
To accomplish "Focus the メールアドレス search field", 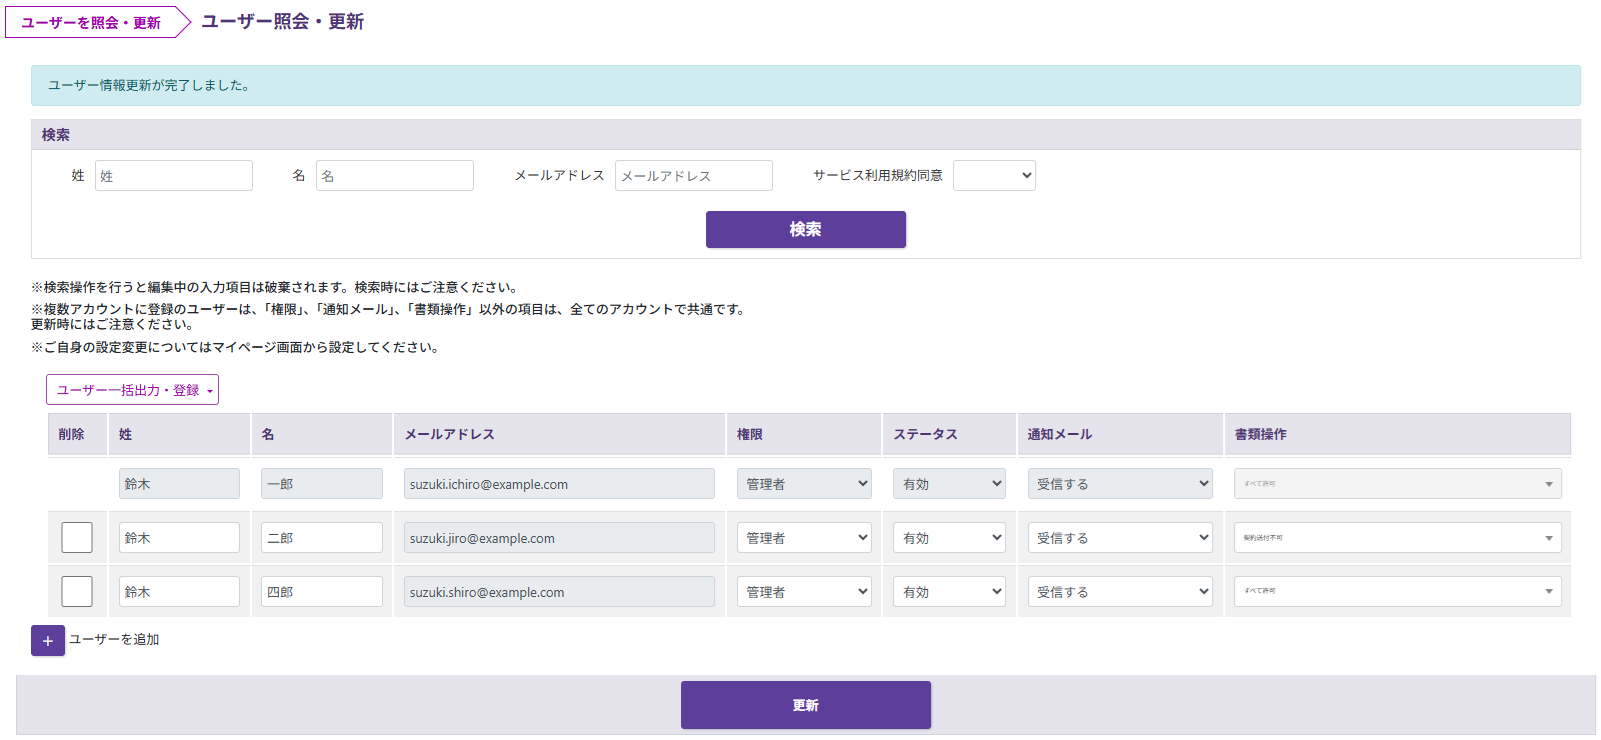I will pyautogui.click(x=694, y=175).
